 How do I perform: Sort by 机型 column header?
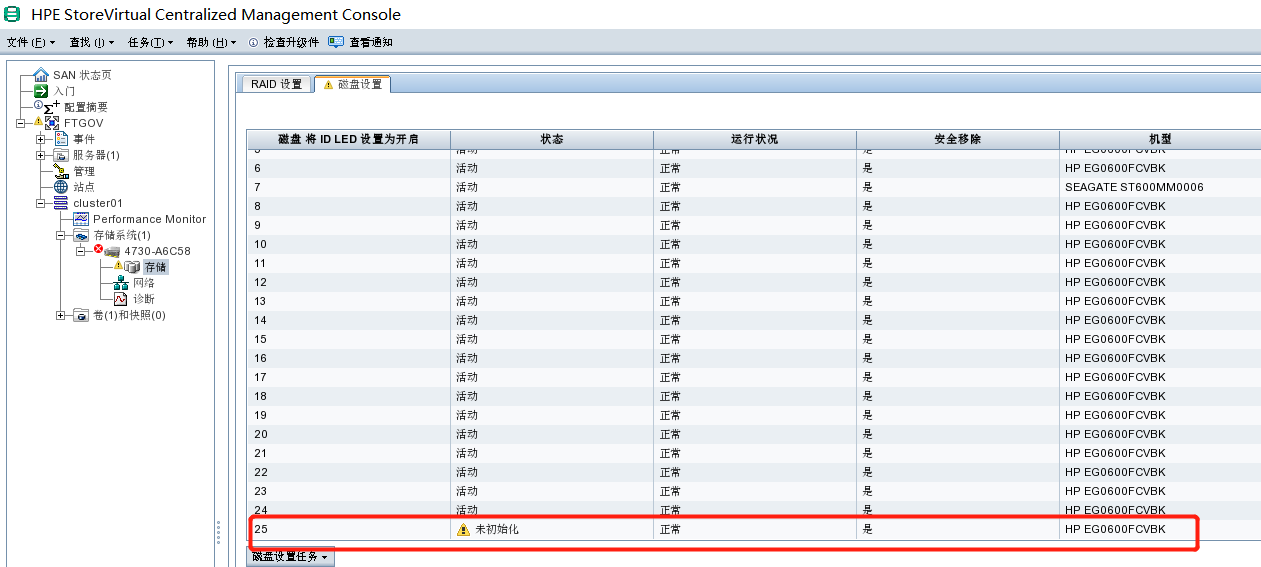click(x=1160, y=139)
